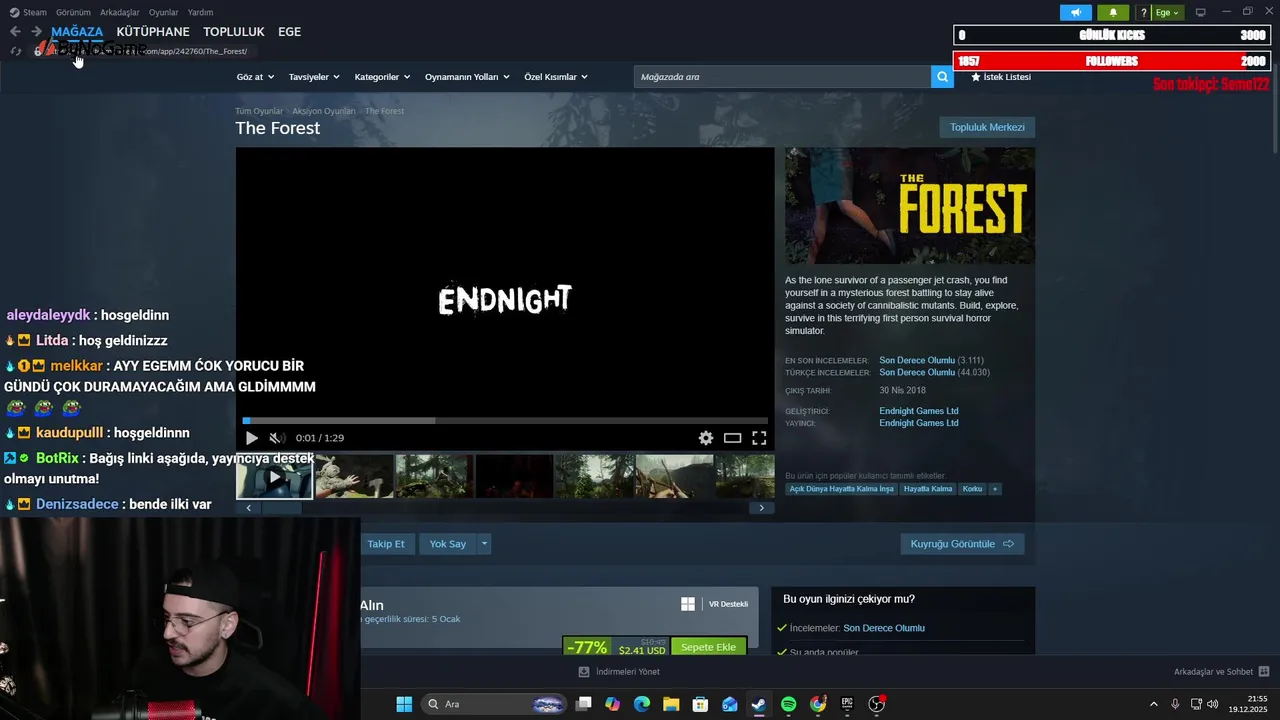
Task: Click the forward navigation arrow
Action: tap(36, 32)
